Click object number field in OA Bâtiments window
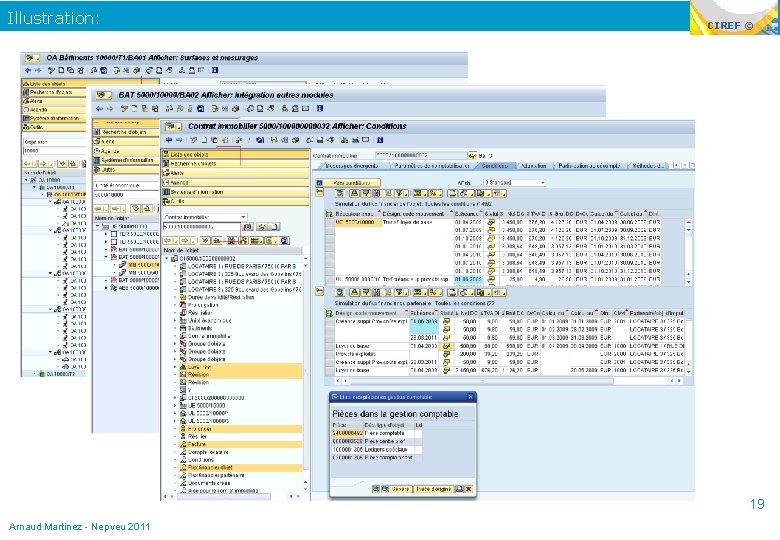Screen dimensions: 780x540 click(x=55, y=151)
